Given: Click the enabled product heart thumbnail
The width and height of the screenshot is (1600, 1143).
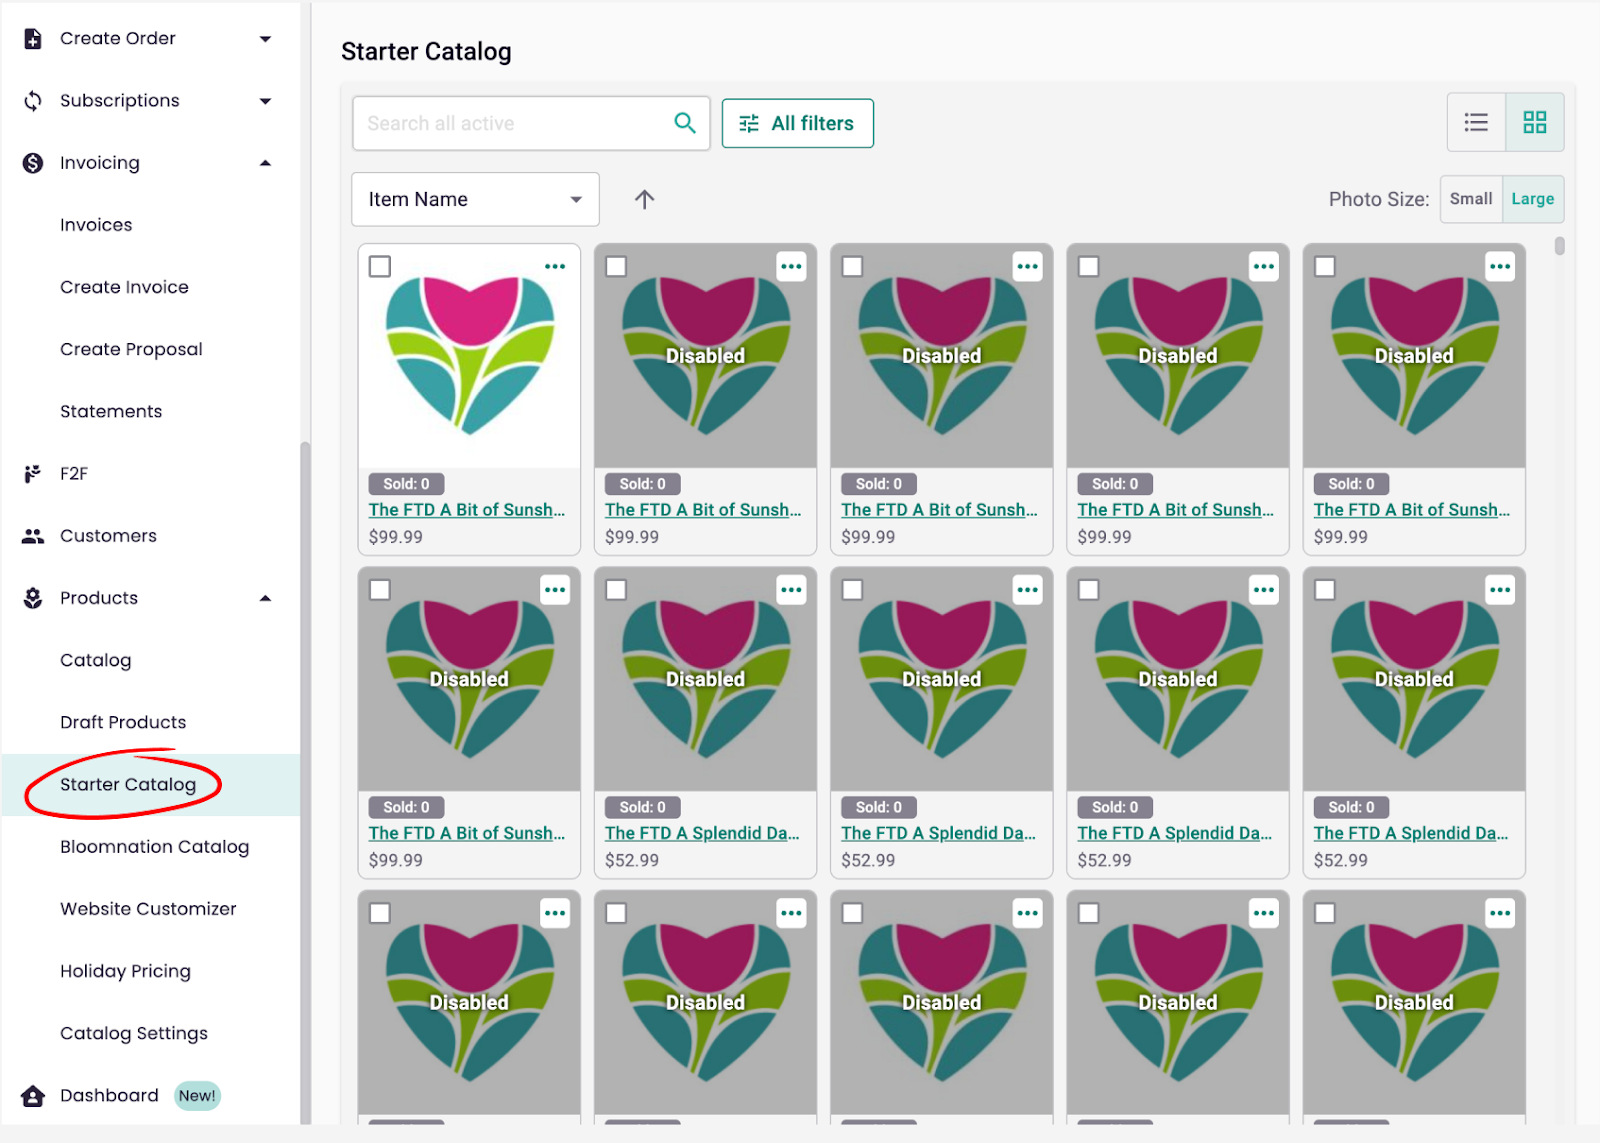Looking at the screenshot, I should pos(470,355).
